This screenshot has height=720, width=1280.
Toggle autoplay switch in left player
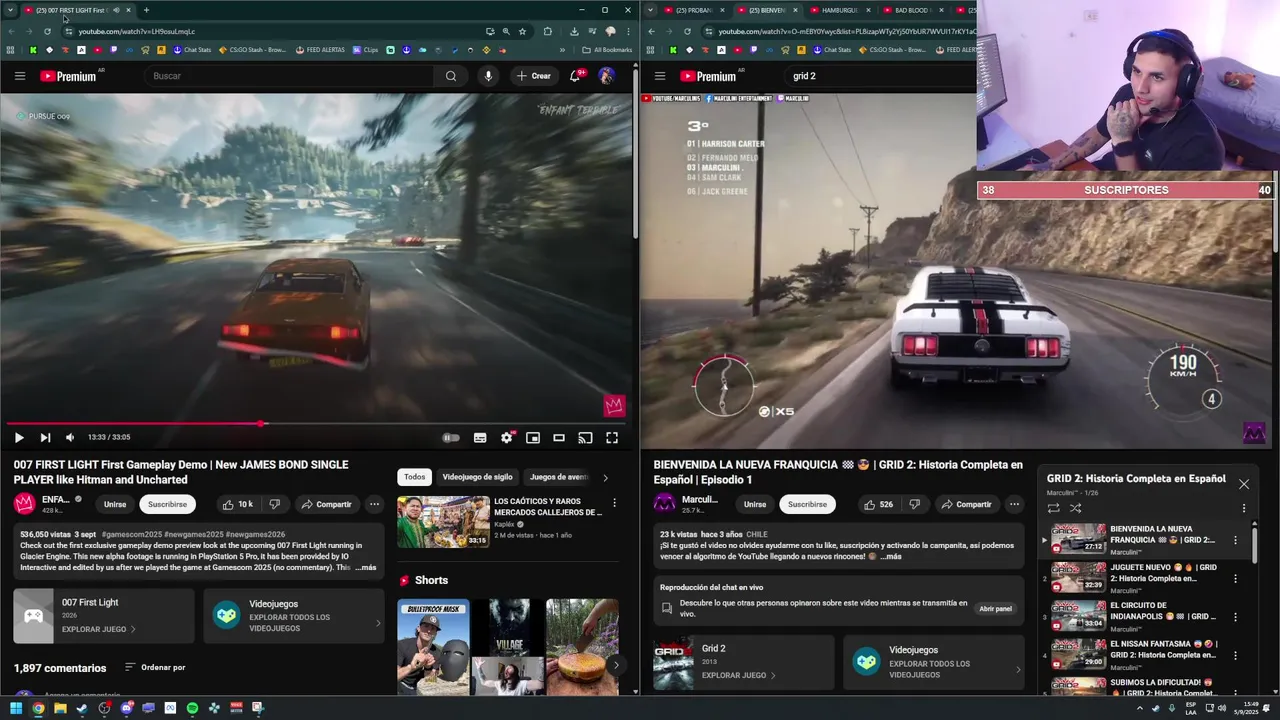(451, 437)
